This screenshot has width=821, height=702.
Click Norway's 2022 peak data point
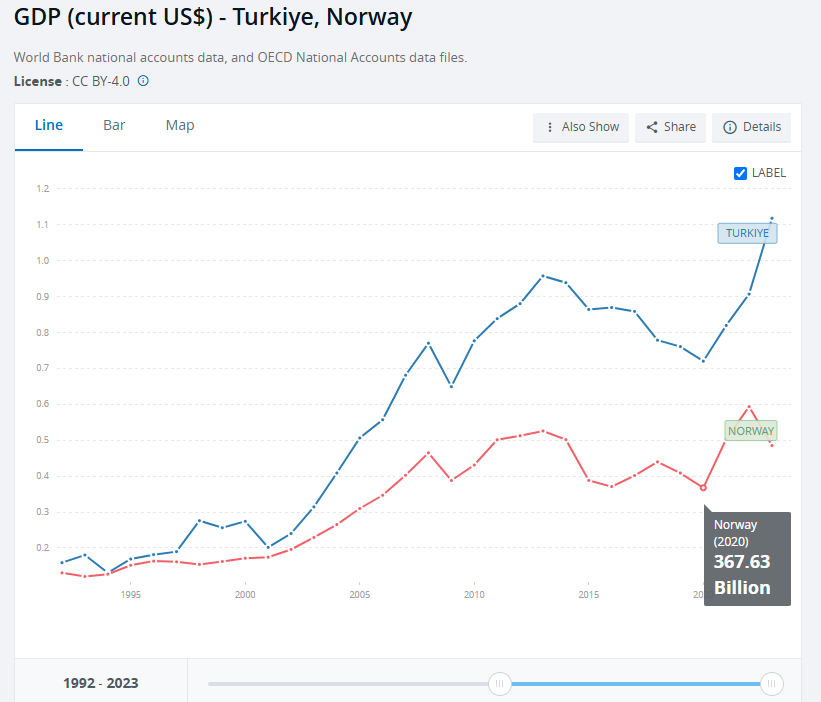point(749,406)
